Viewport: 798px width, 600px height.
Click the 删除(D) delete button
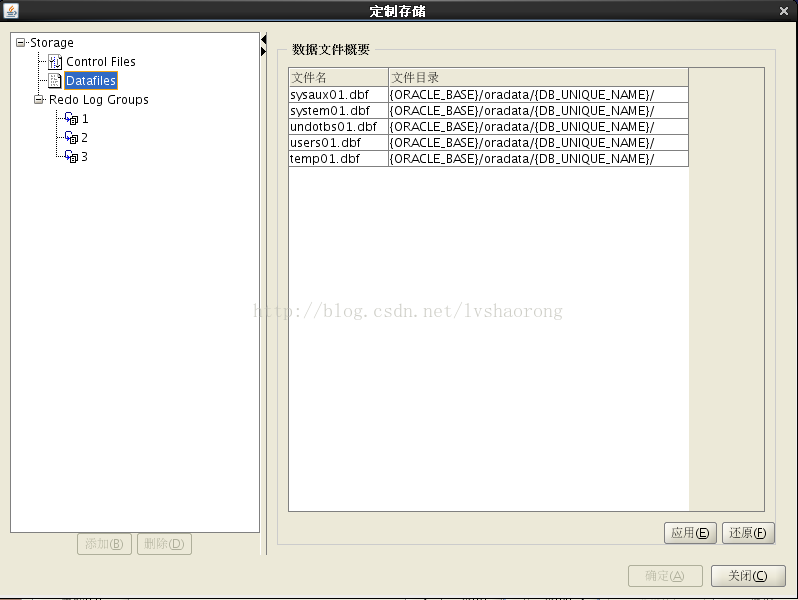point(164,544)
